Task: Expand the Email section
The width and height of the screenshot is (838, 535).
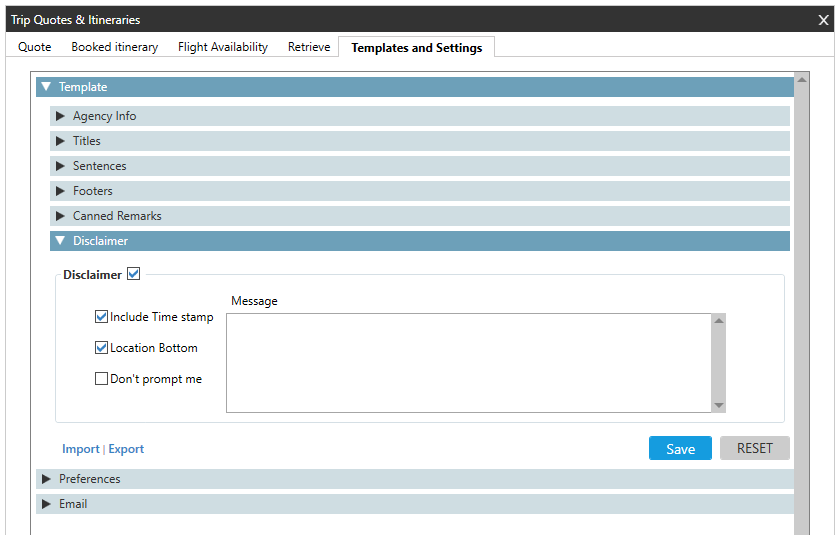Action: pos(46,504)
